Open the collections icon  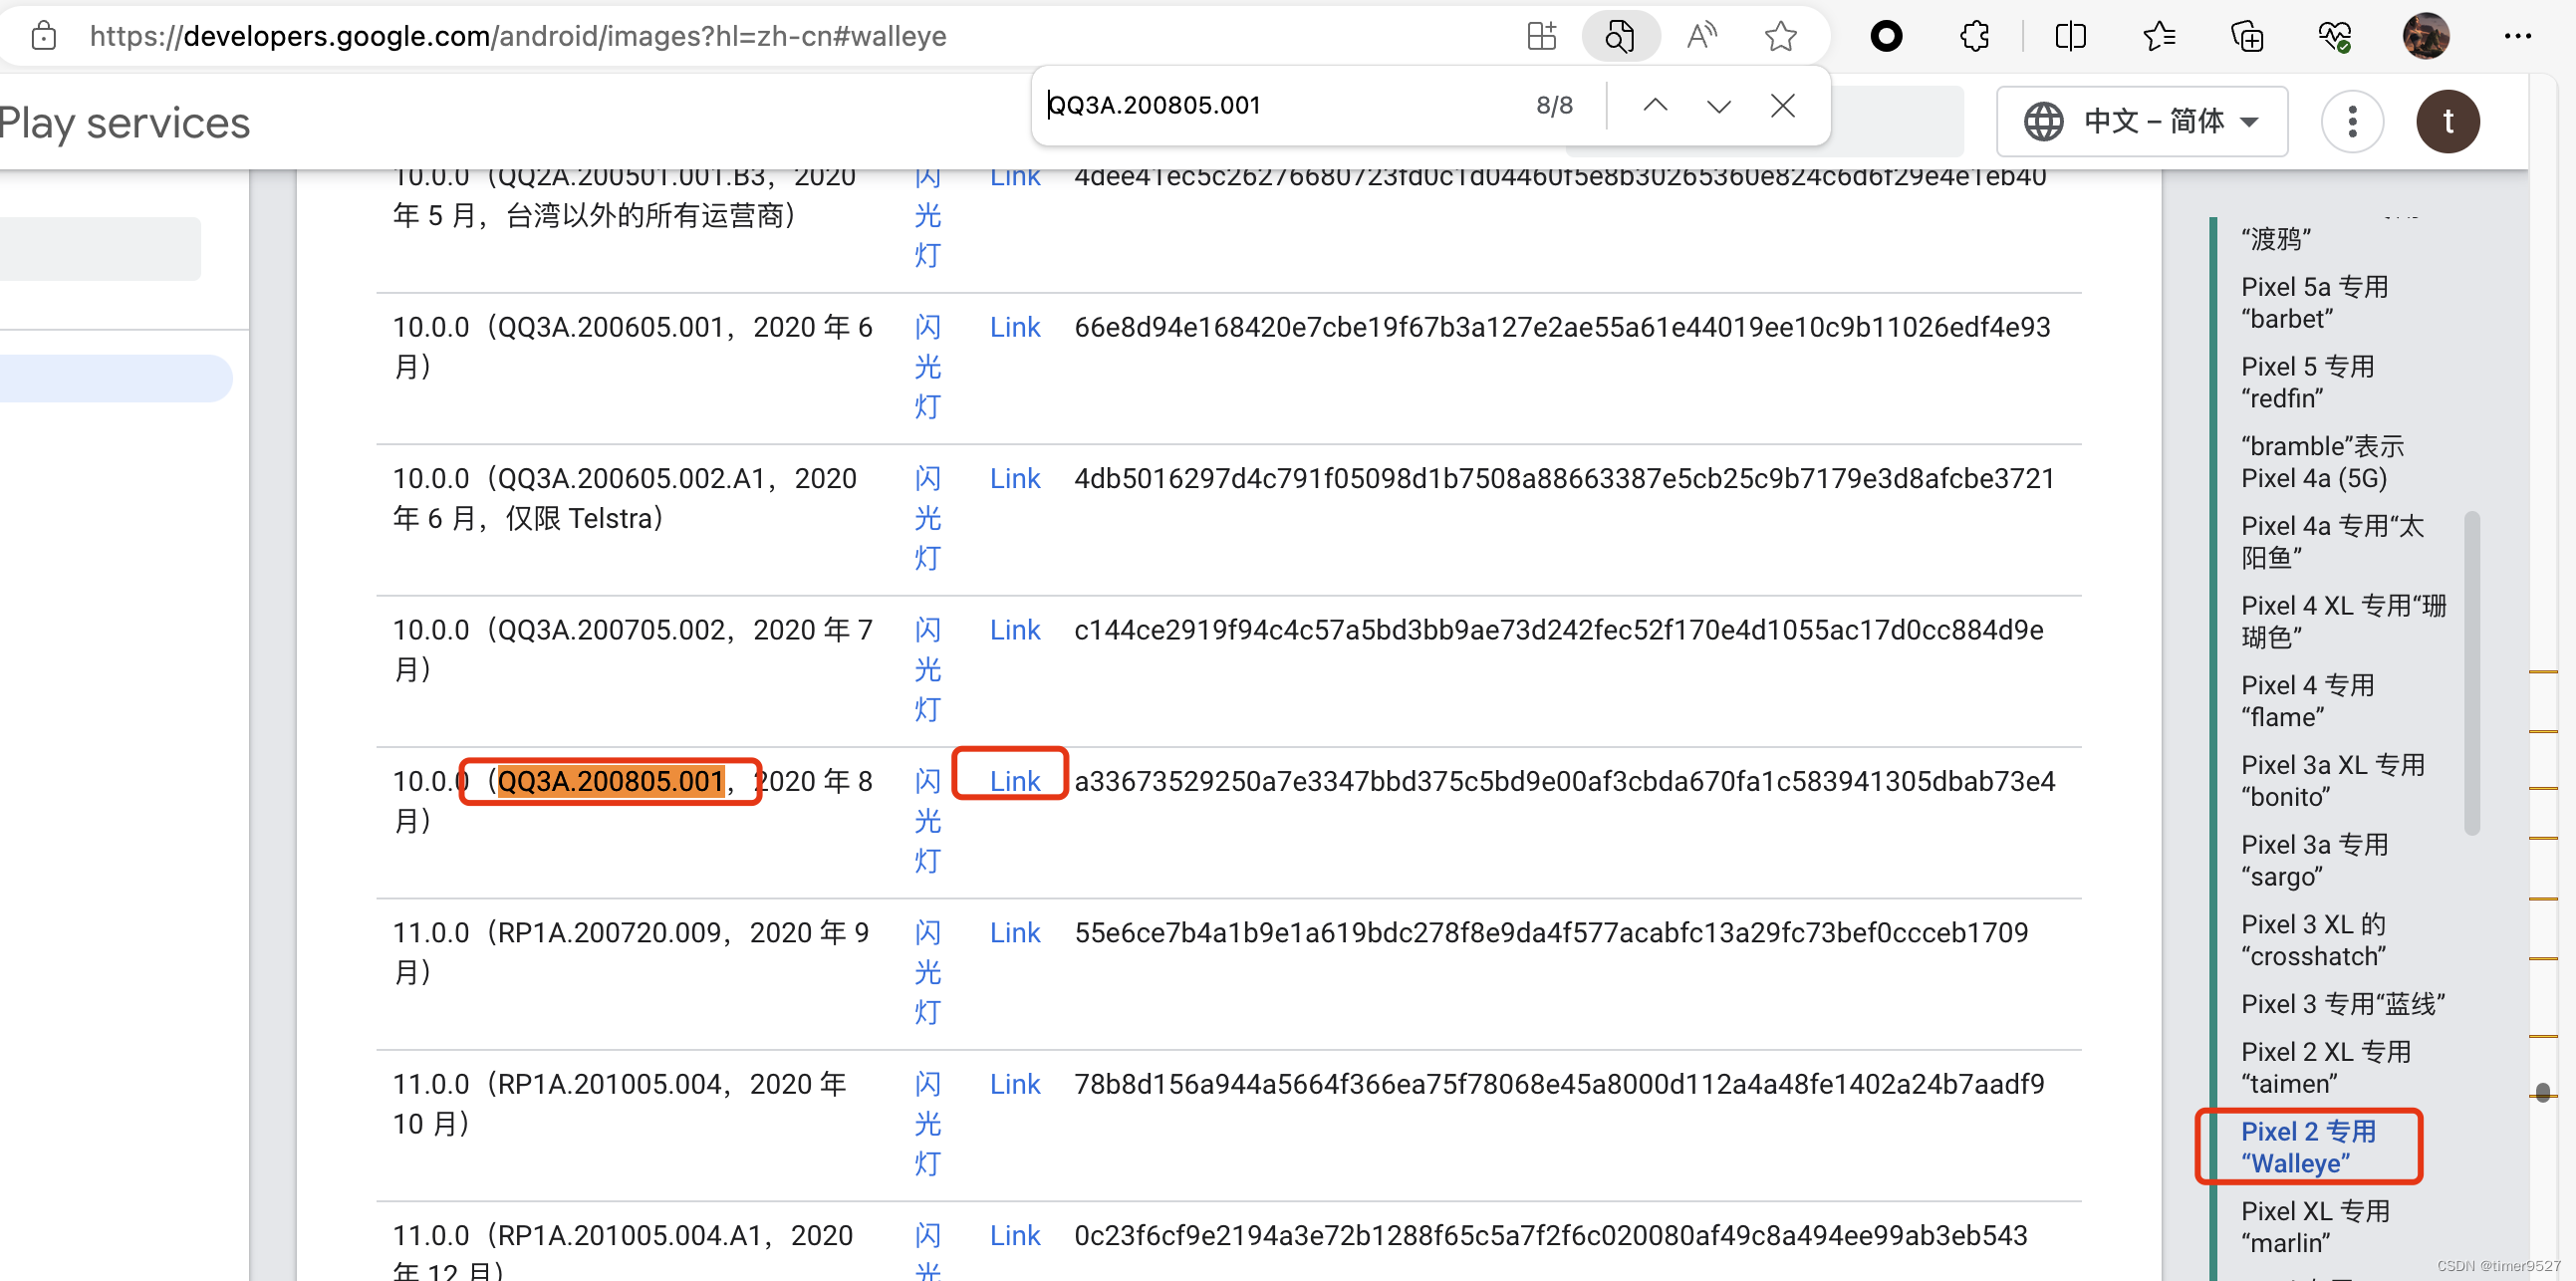click(2247, 37)
